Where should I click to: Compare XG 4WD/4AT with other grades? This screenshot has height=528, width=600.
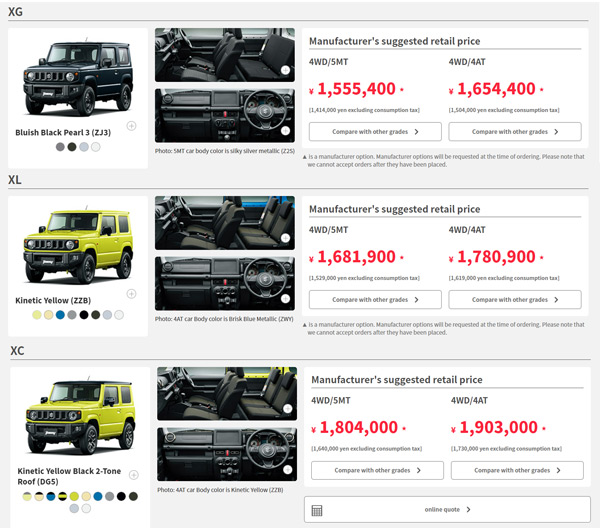(x=514, y=132)
